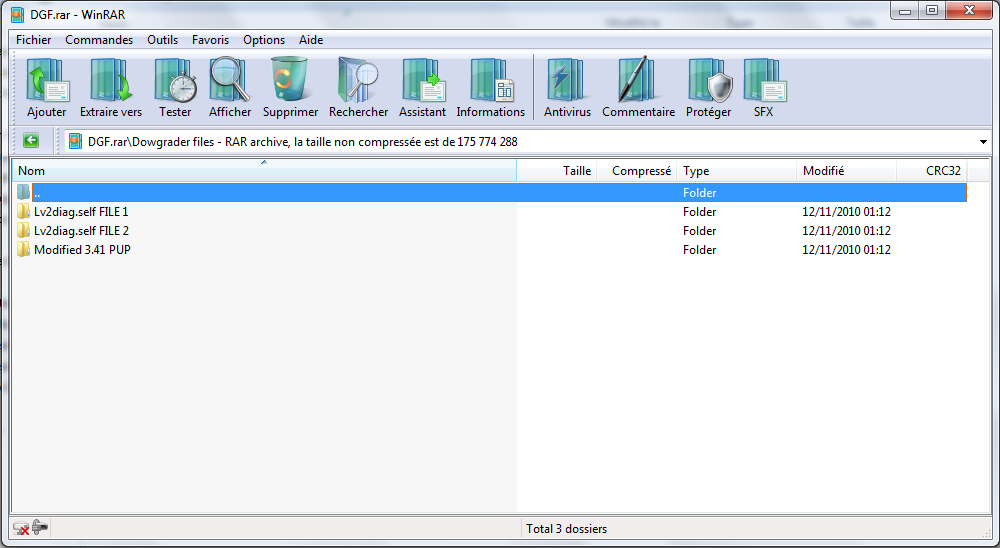Open the Outils menu
The width and height of the screenshot is (1000, 548).
[x=163, y=40]
